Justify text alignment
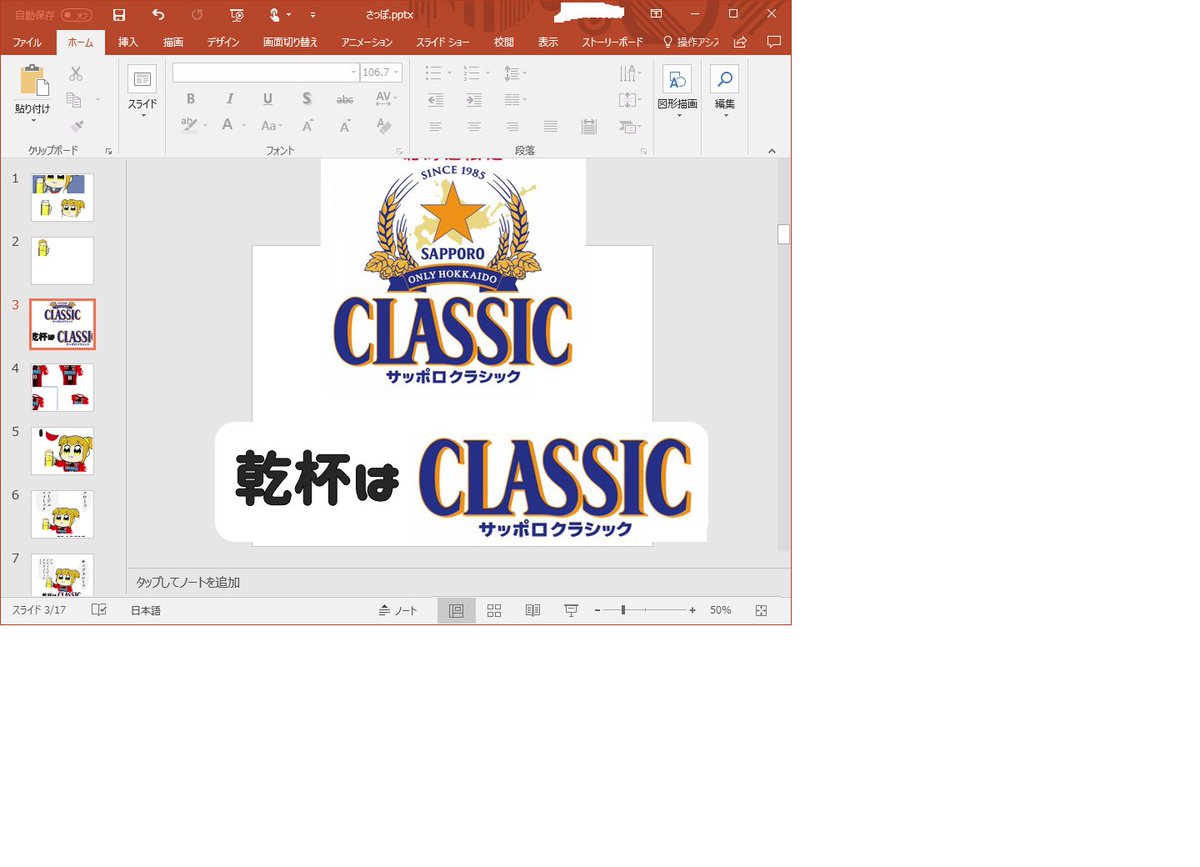Viewport: 1200px width, 867px height. [550, 126]
